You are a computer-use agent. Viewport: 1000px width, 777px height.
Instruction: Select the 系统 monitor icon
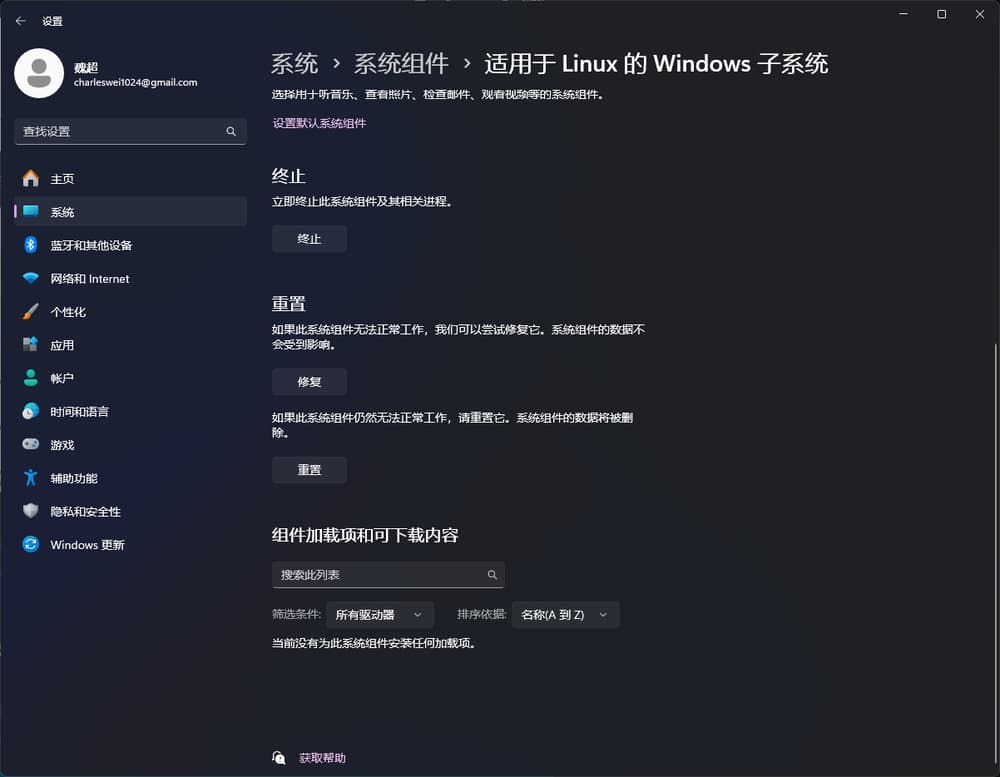coord(31,211)
